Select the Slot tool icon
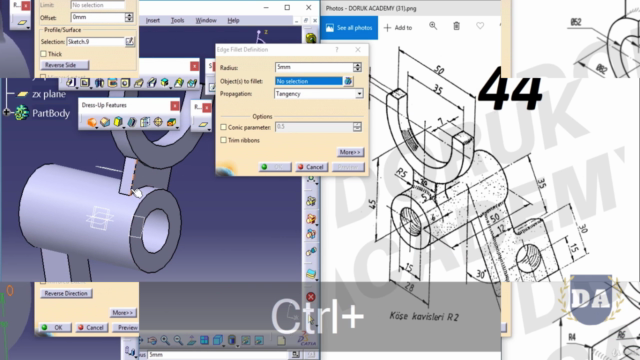 [x=152, y=83]
